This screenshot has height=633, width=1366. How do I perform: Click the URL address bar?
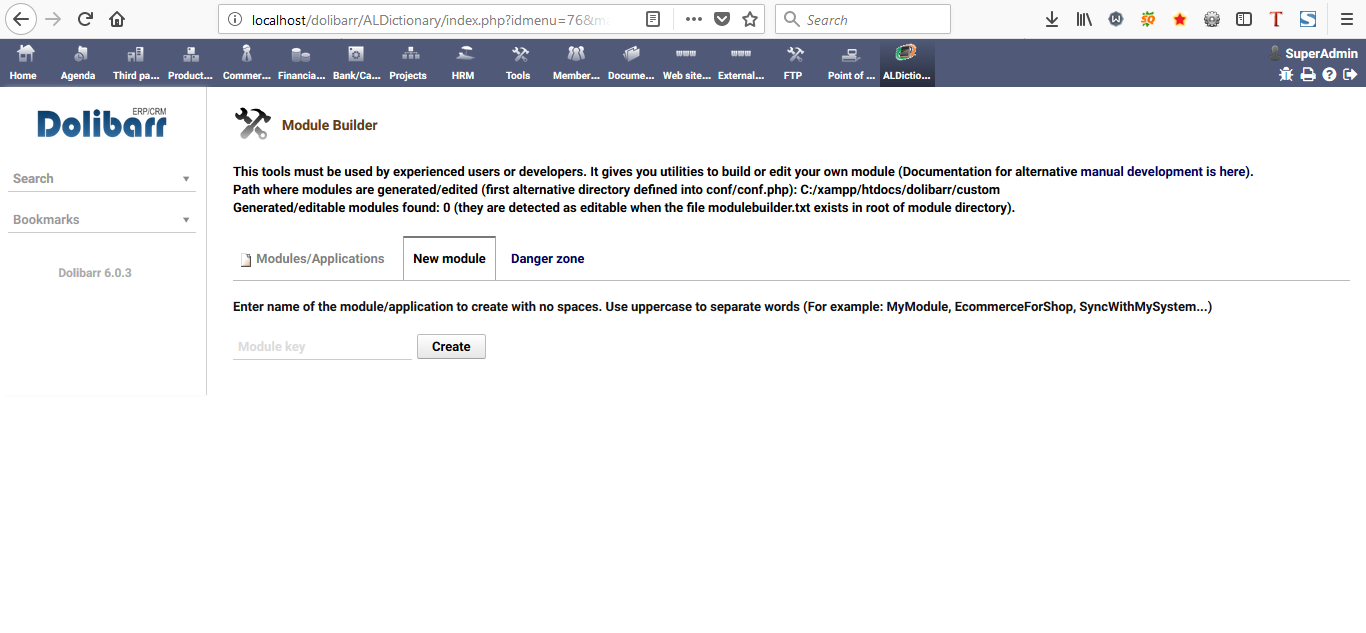click(430, 19)
